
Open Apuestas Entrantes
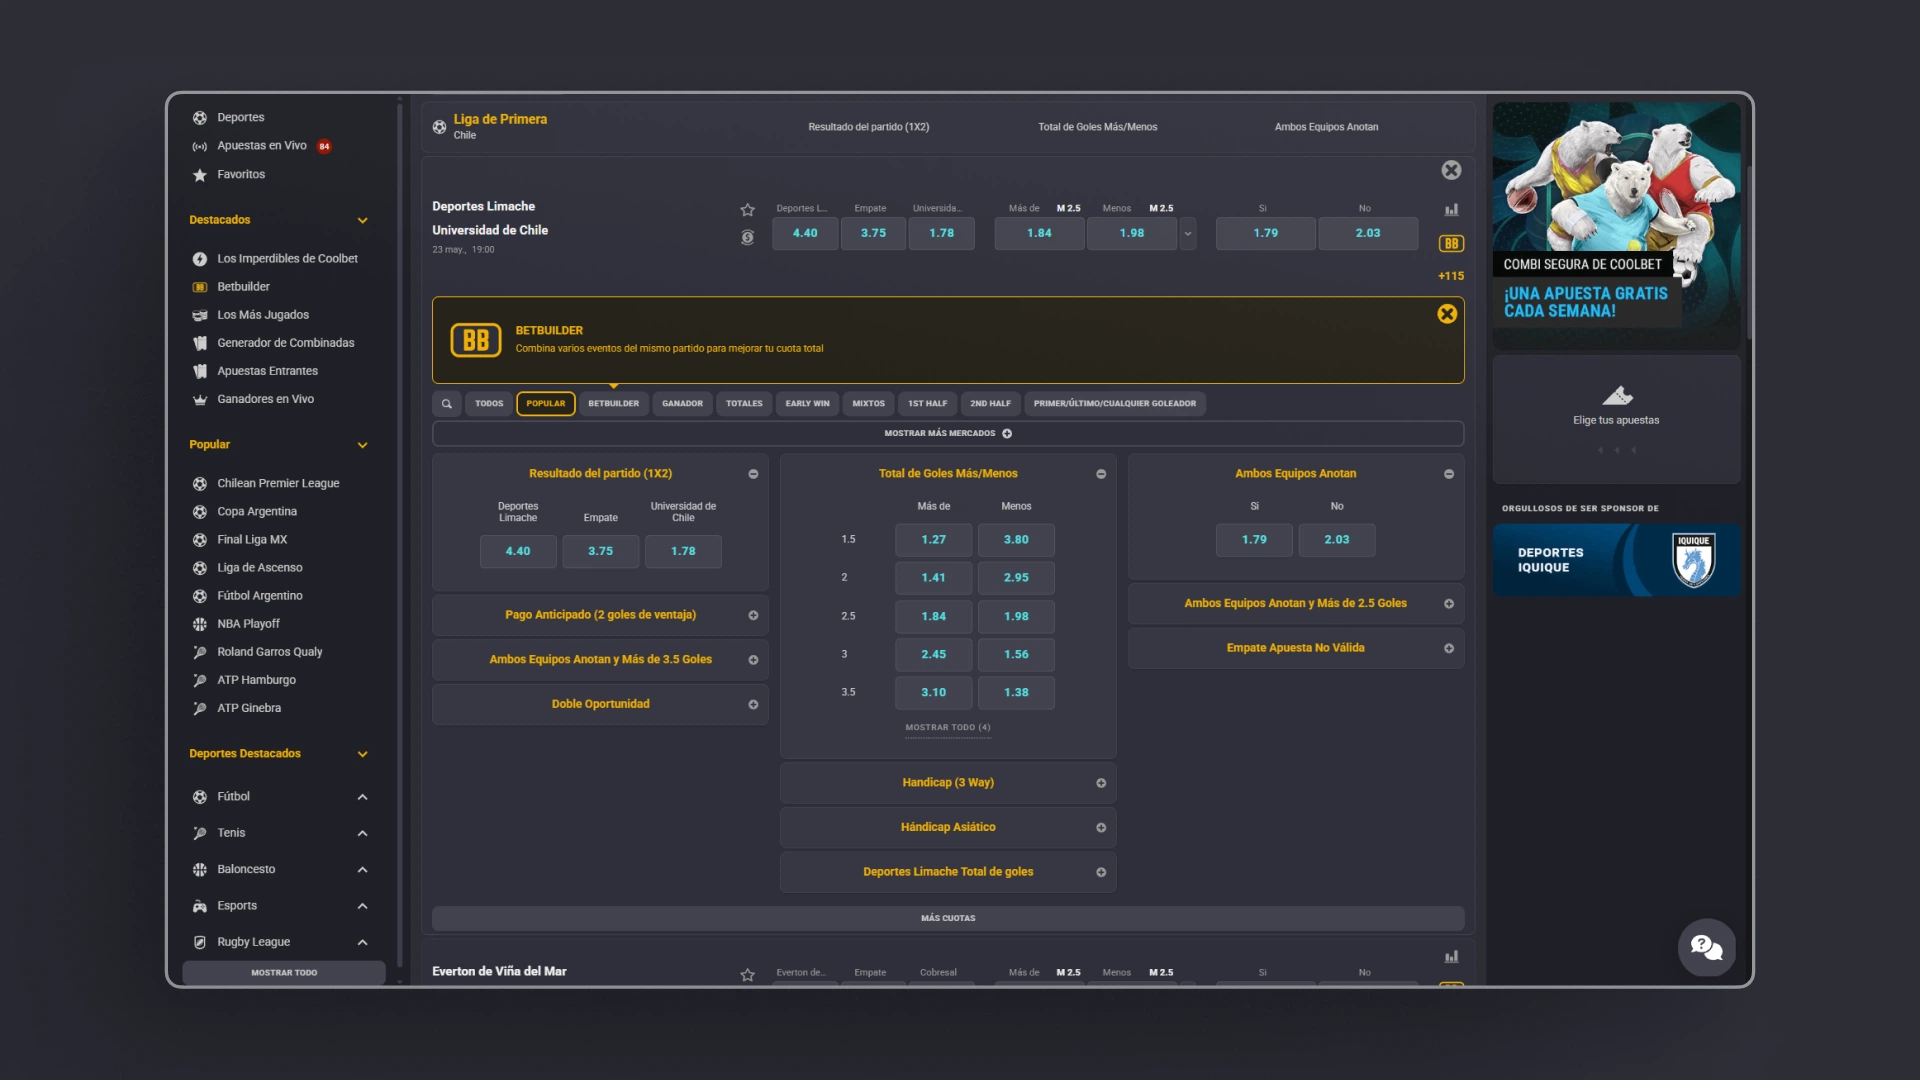(x=267, y=370)
